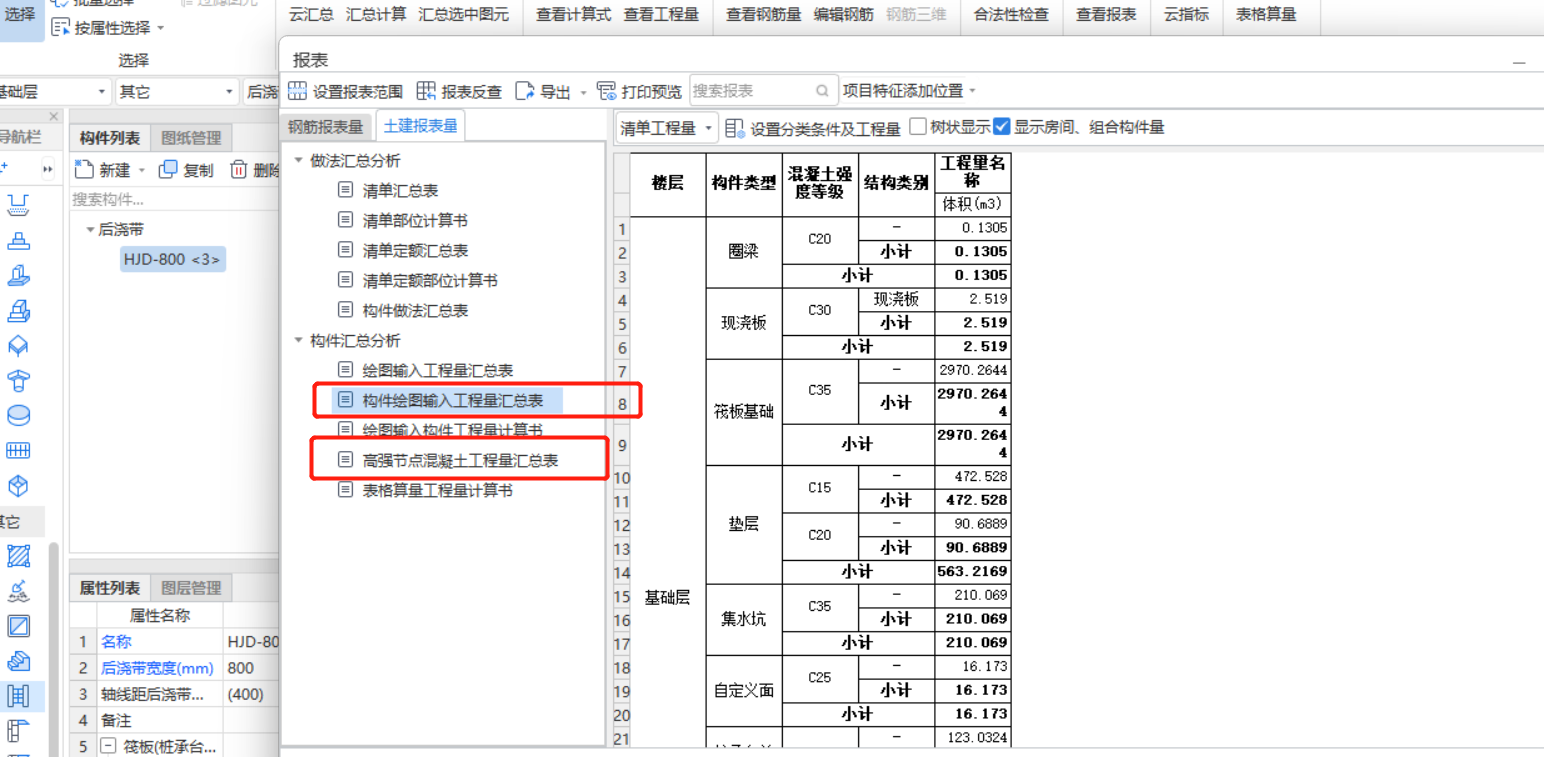Viewport: 1544px width, 757px height.
Task: Click the document icon beside 表格算量工程量计算书
Action: pyautogui.click(x=345, y=490)
